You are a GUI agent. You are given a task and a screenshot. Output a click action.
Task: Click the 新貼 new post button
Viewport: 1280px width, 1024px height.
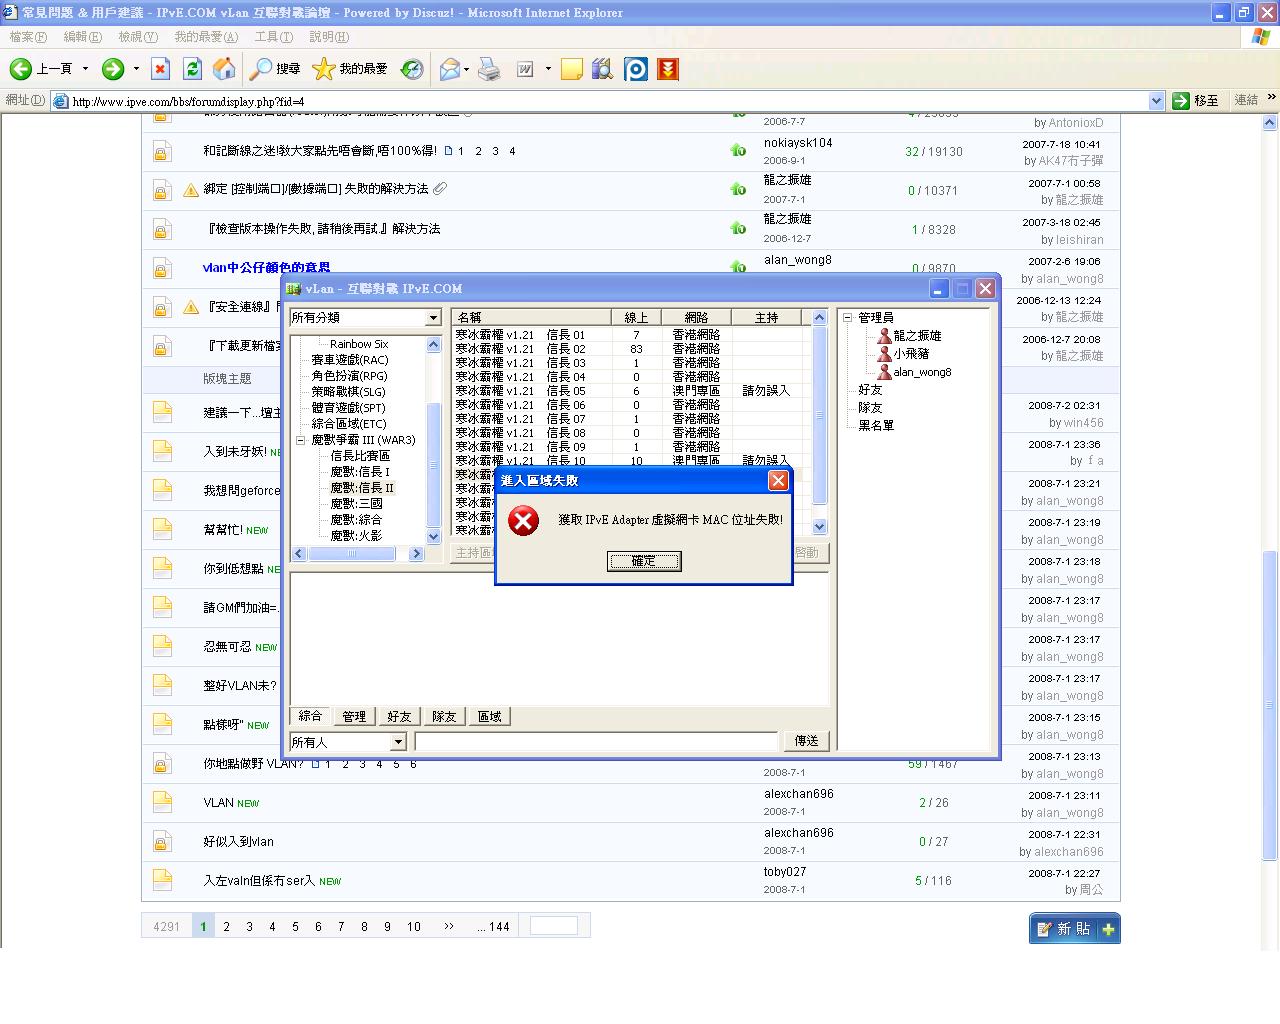click(1074, 929)
